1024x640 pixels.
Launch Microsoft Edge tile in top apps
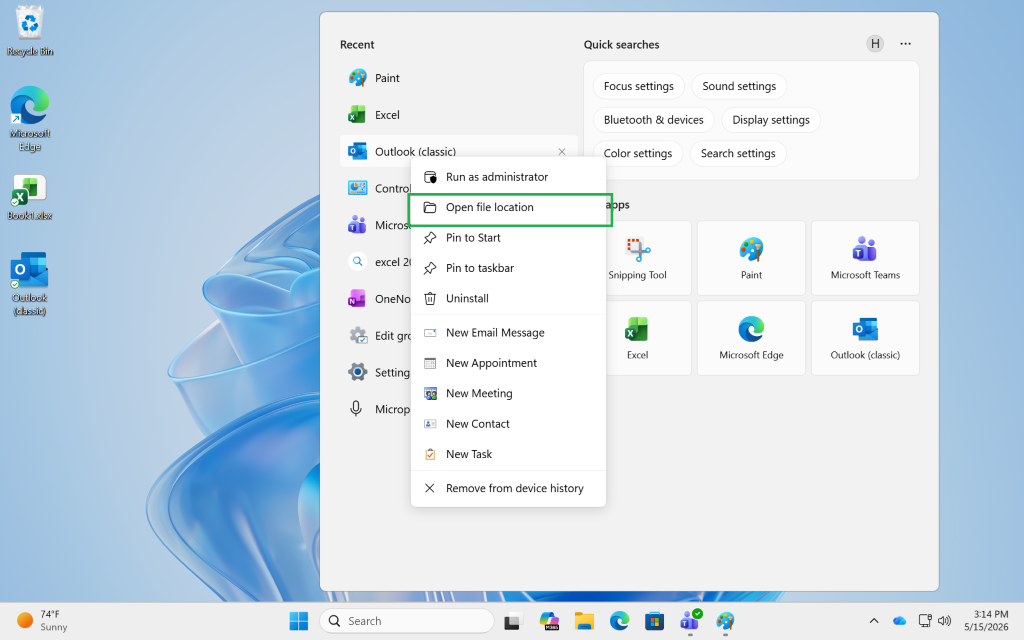pyautogui.click(x=751, y=338)
